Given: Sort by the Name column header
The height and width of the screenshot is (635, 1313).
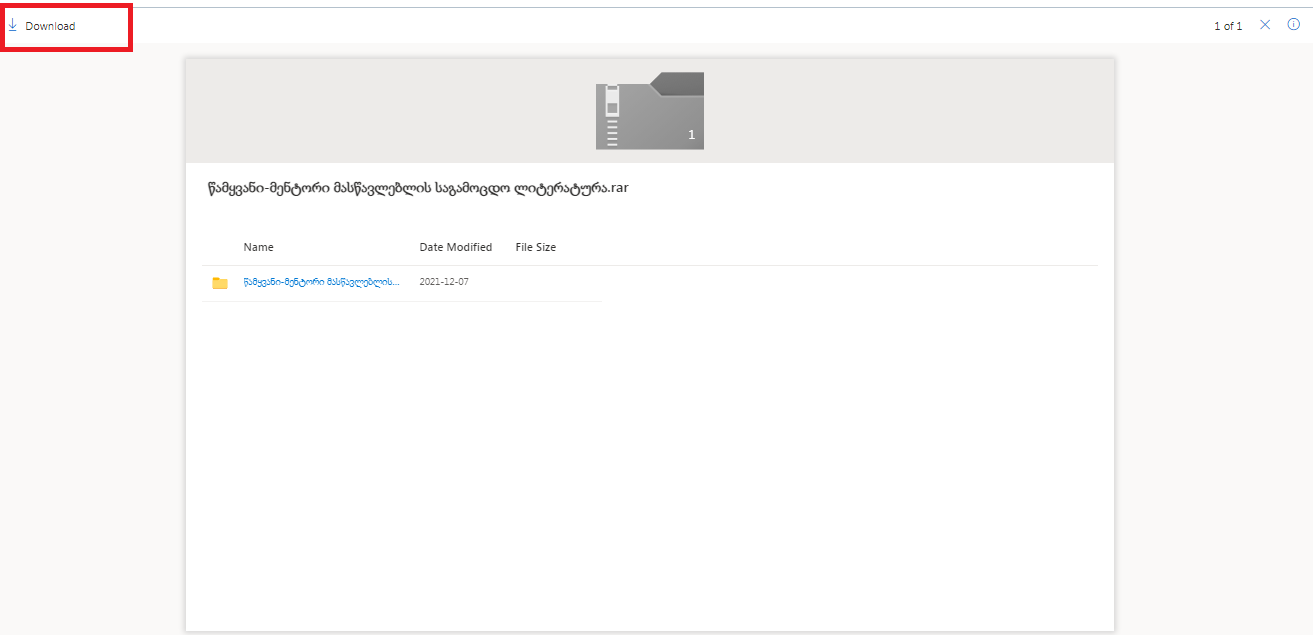Looking at the screenshot, I should [x=258, y=247].
